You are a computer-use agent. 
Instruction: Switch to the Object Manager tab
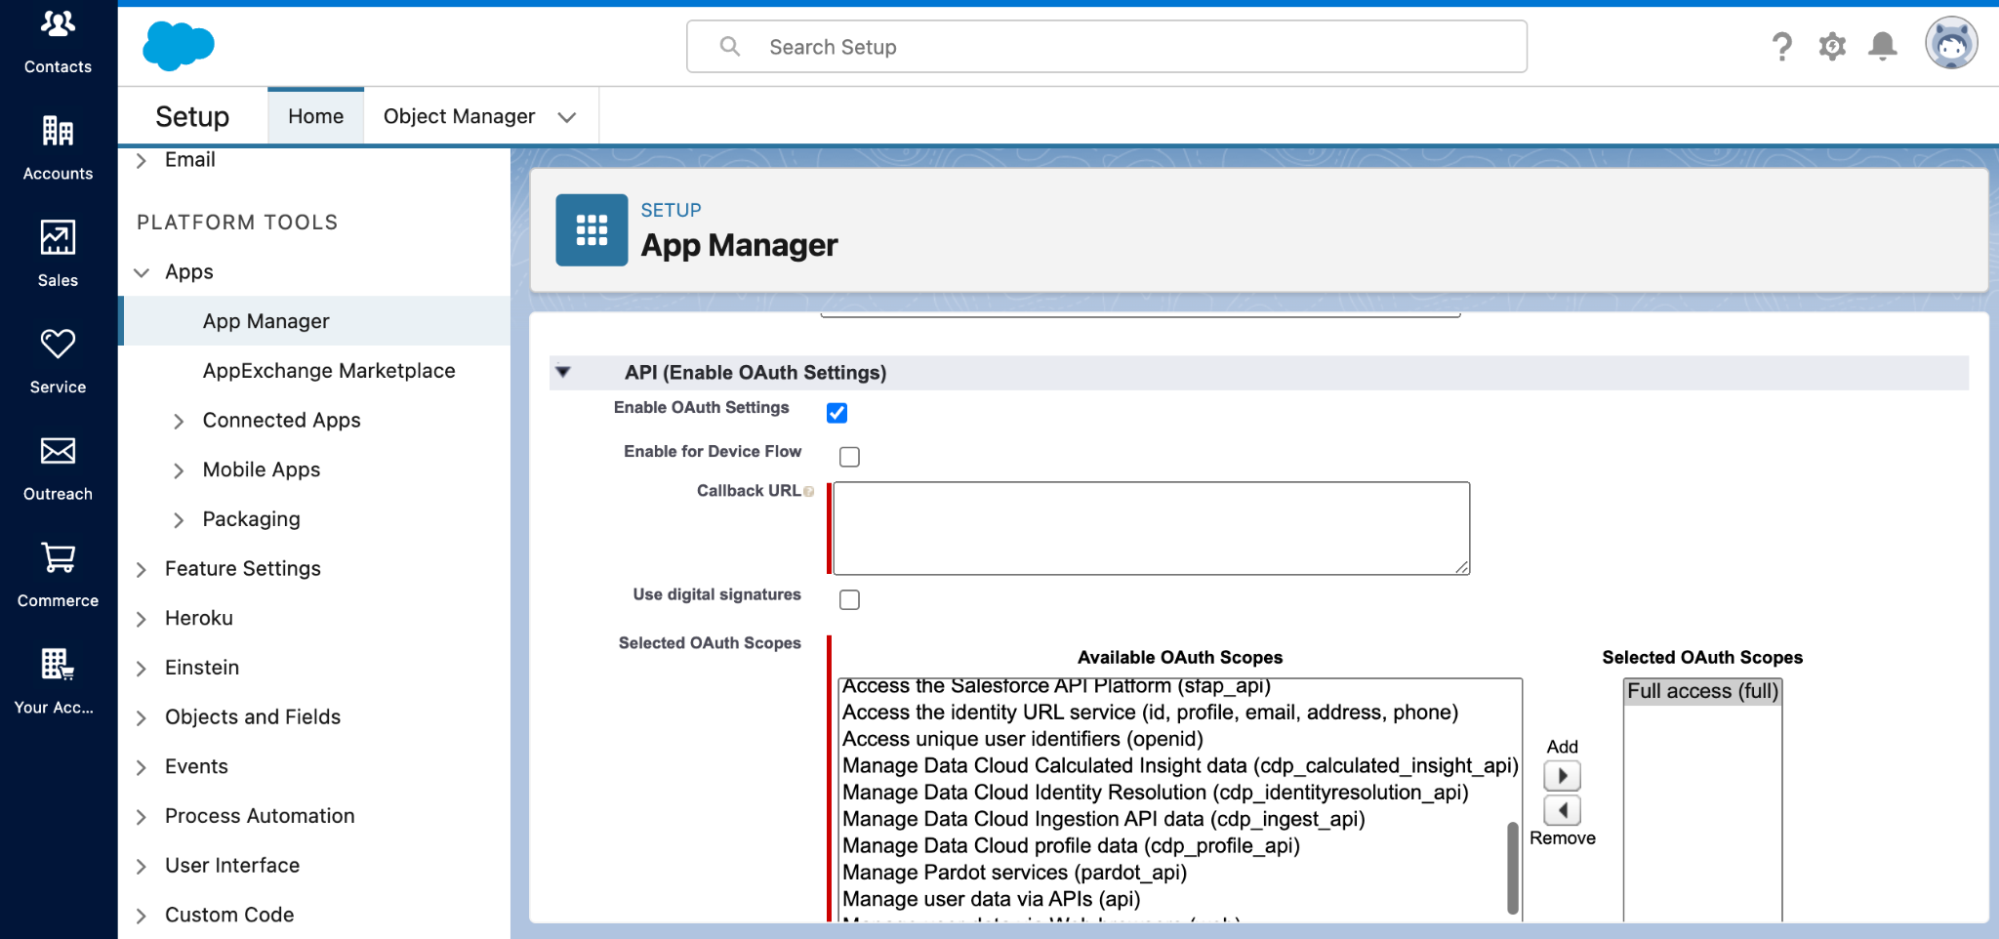coord(459,116)
